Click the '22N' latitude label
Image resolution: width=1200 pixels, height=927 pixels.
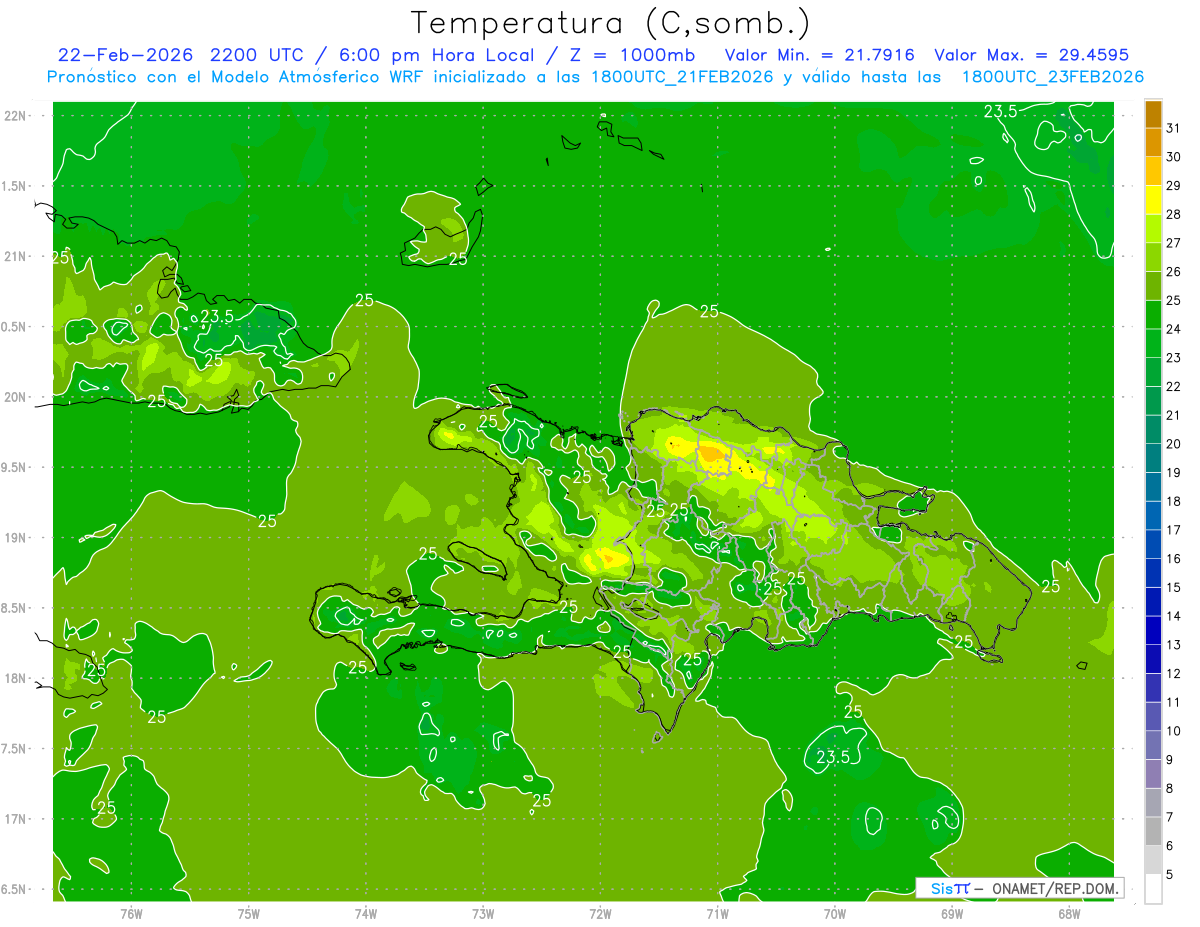click(x=15, y=116)
